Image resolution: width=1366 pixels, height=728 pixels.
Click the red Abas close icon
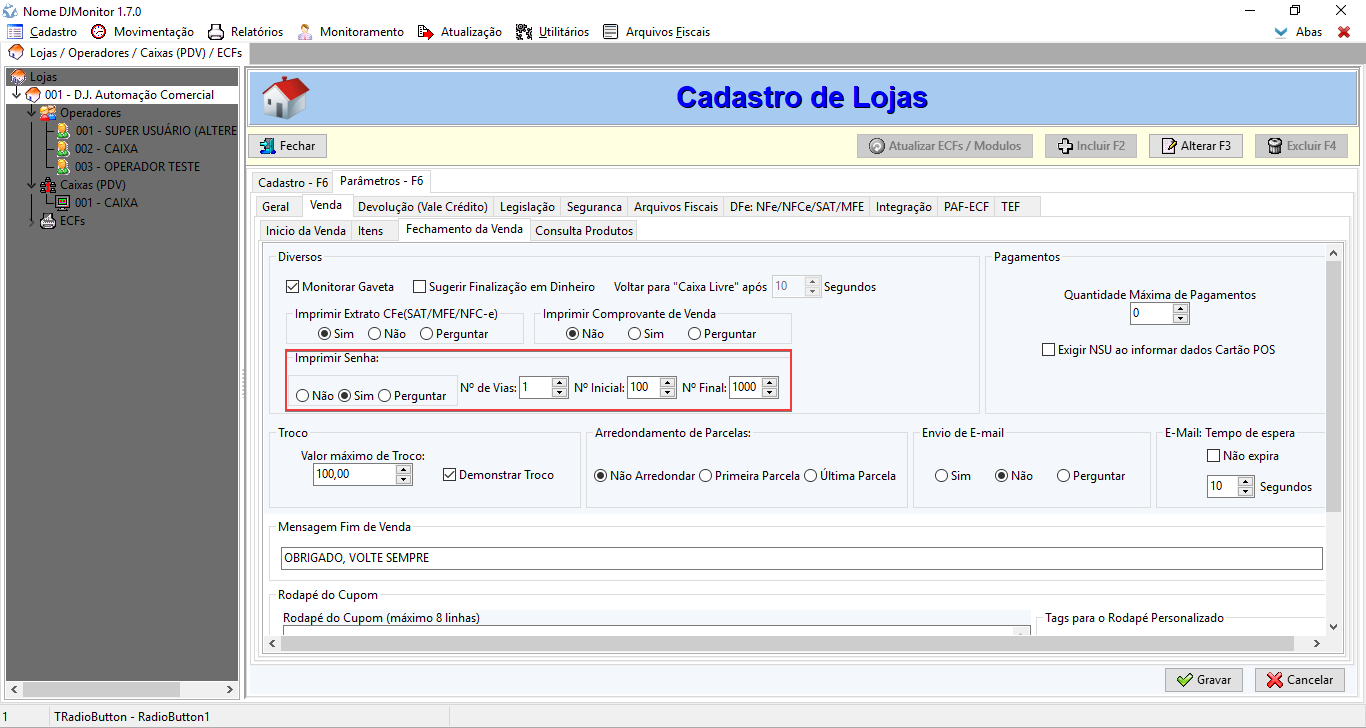click(x=1344, y=32)
